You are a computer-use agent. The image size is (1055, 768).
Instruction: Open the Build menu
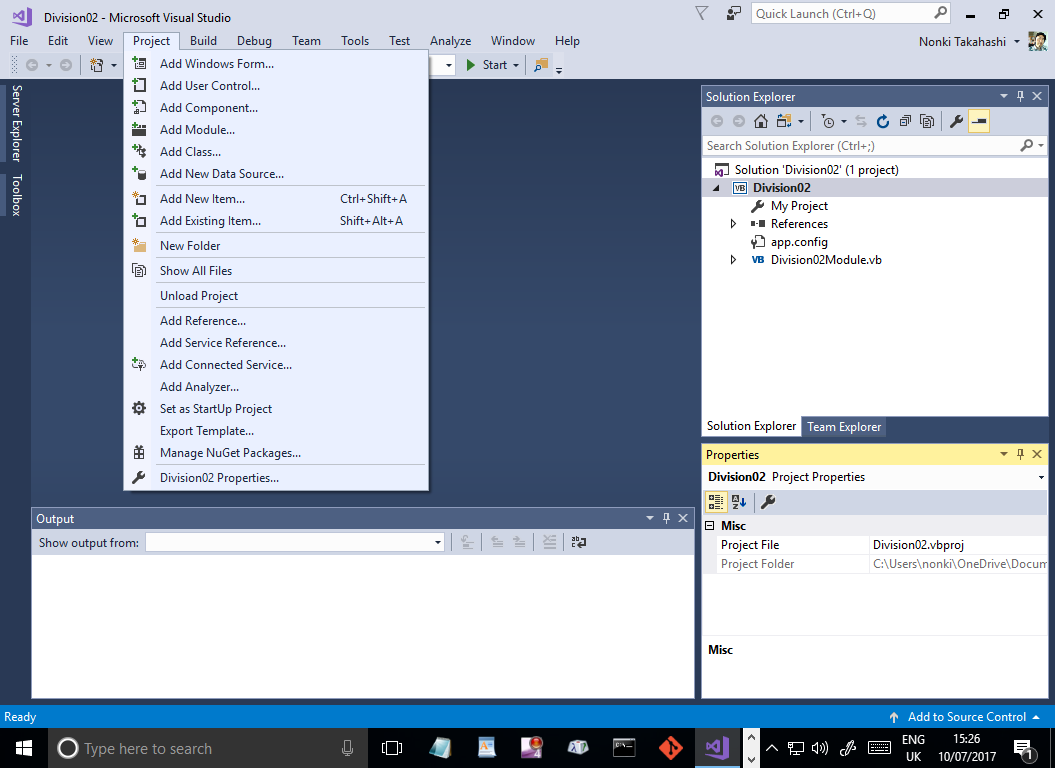203,41
